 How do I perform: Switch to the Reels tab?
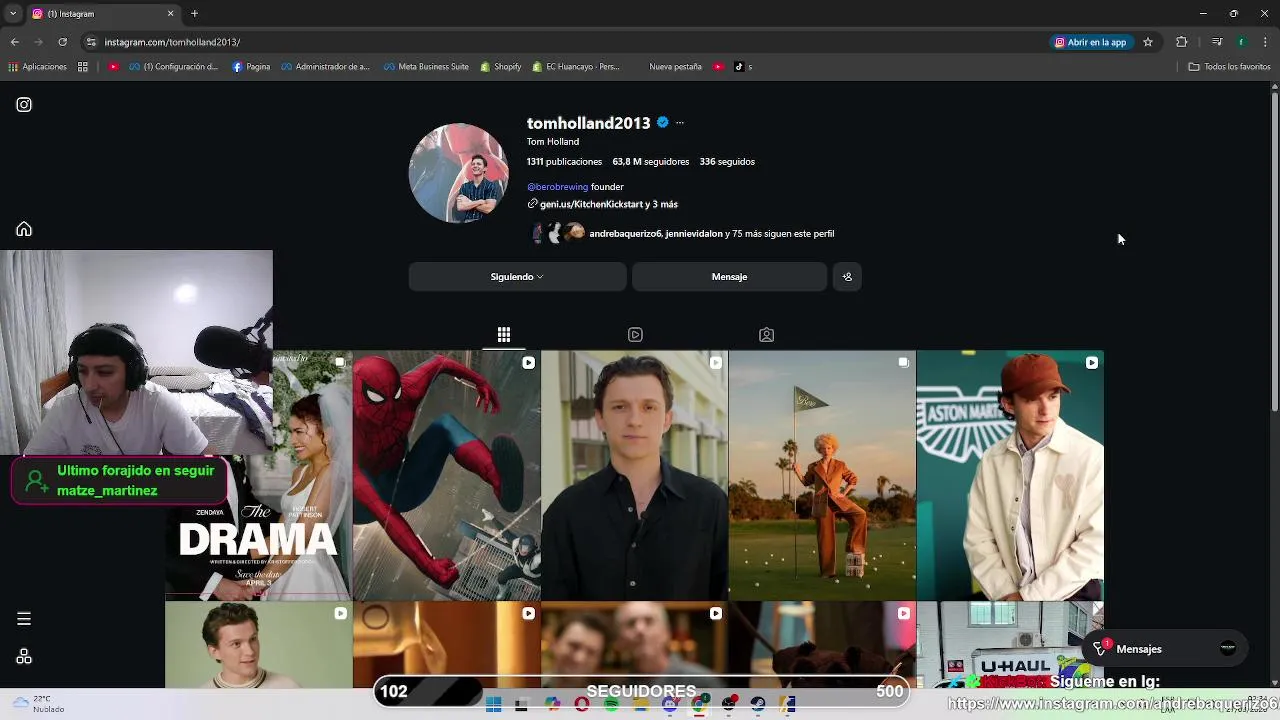coord(635,335)
